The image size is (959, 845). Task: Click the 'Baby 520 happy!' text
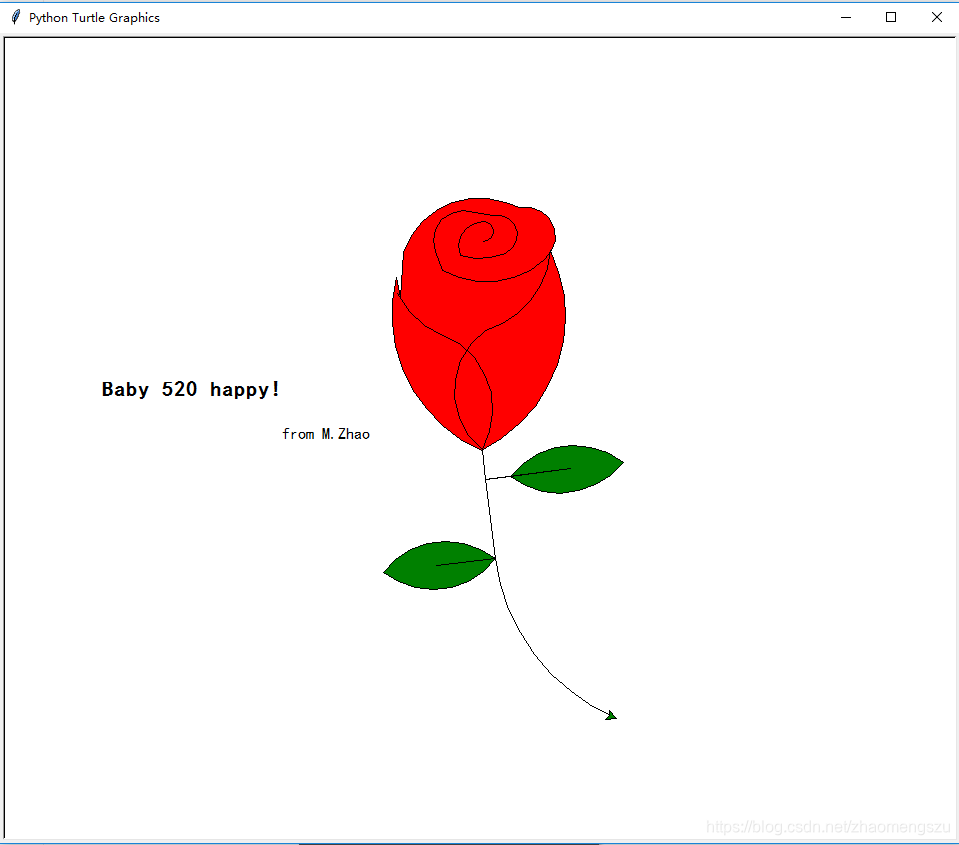tap(190, 389)
